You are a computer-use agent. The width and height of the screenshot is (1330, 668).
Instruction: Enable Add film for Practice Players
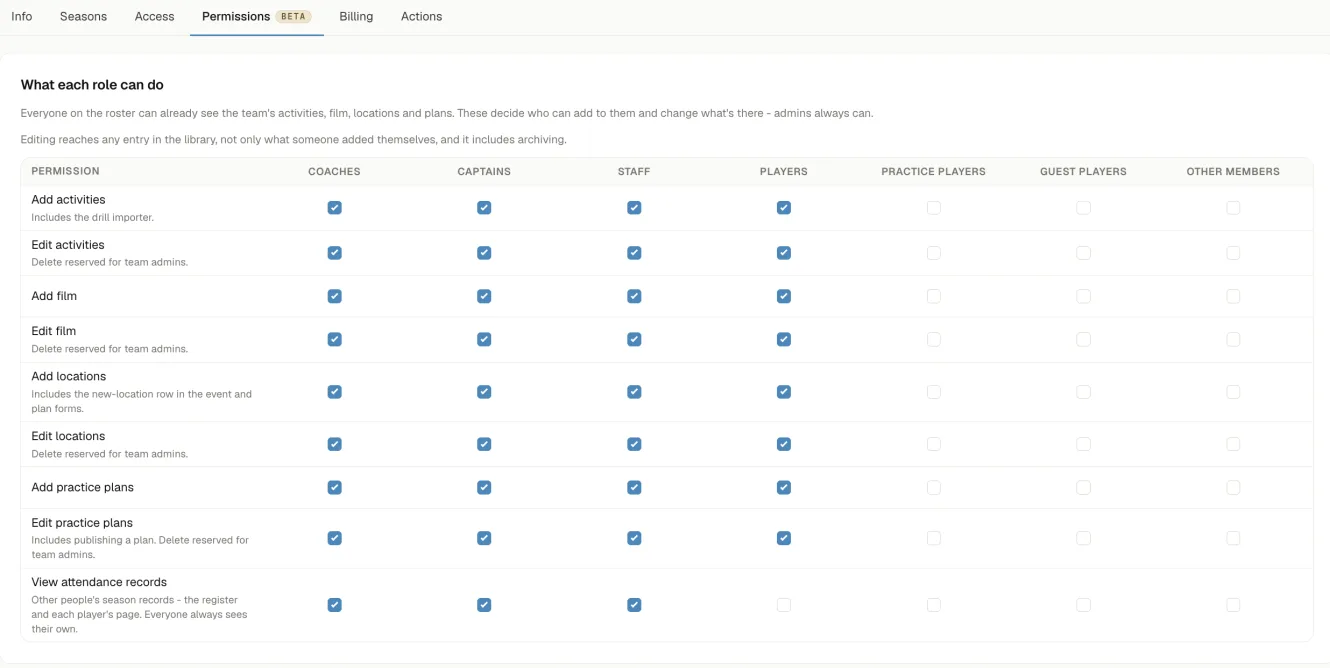pyautogui.click(x=933, y=296)
